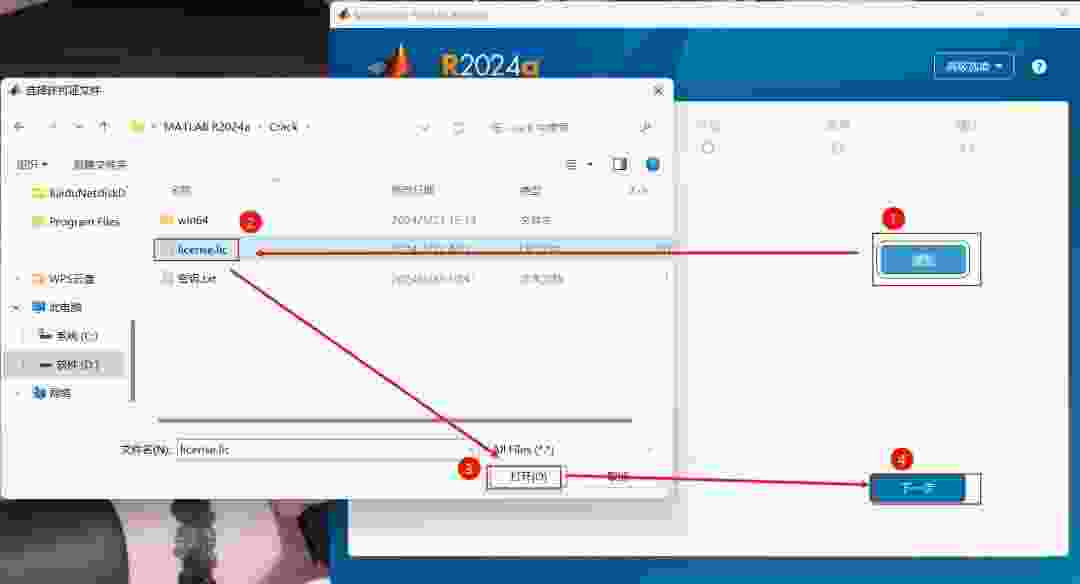Open the view options dropdown arrow
The height and width of the screenshot is (584, 1080).
click(x=590, y=164)
